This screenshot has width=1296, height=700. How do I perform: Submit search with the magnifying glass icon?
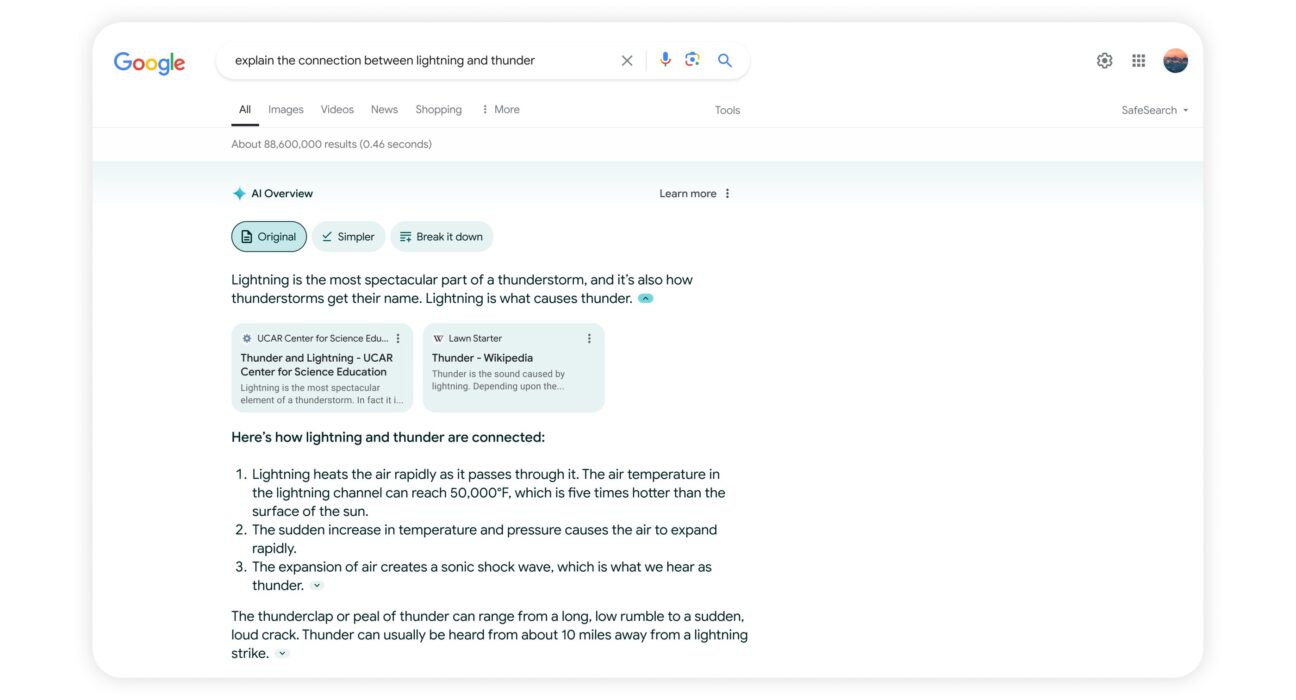725,61
